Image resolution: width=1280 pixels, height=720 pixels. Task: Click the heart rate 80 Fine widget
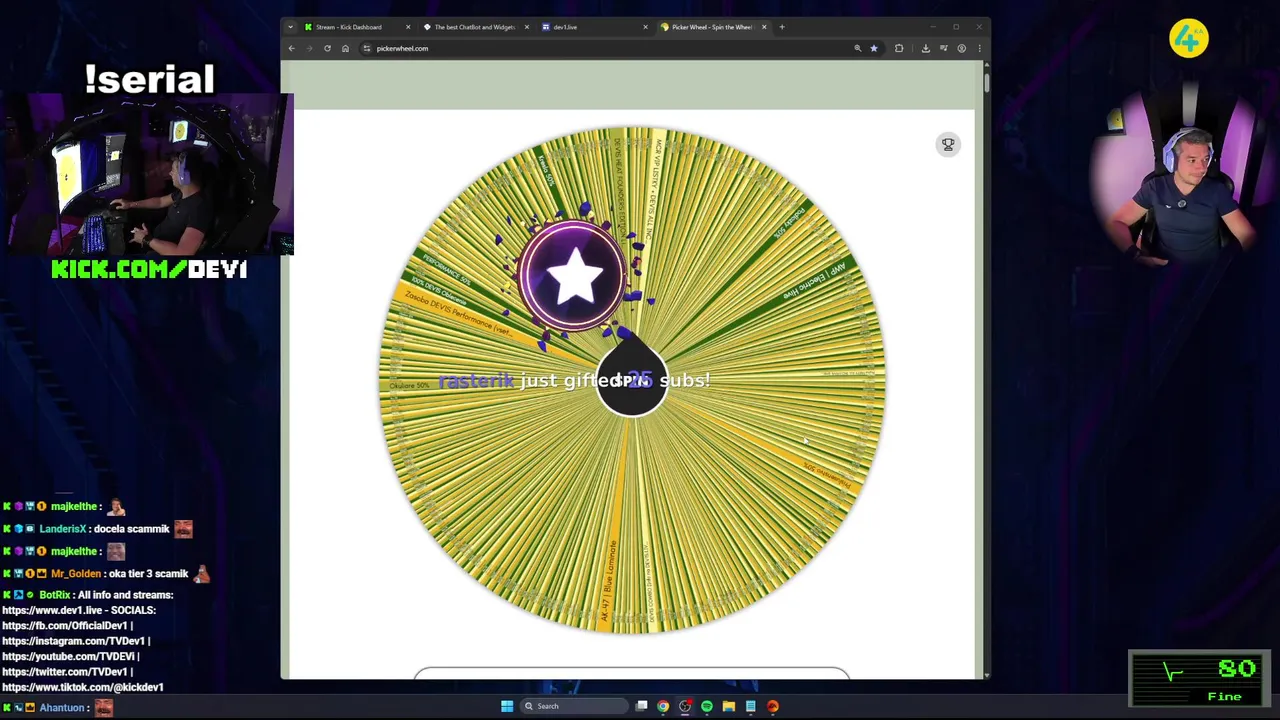point(1200,679)
